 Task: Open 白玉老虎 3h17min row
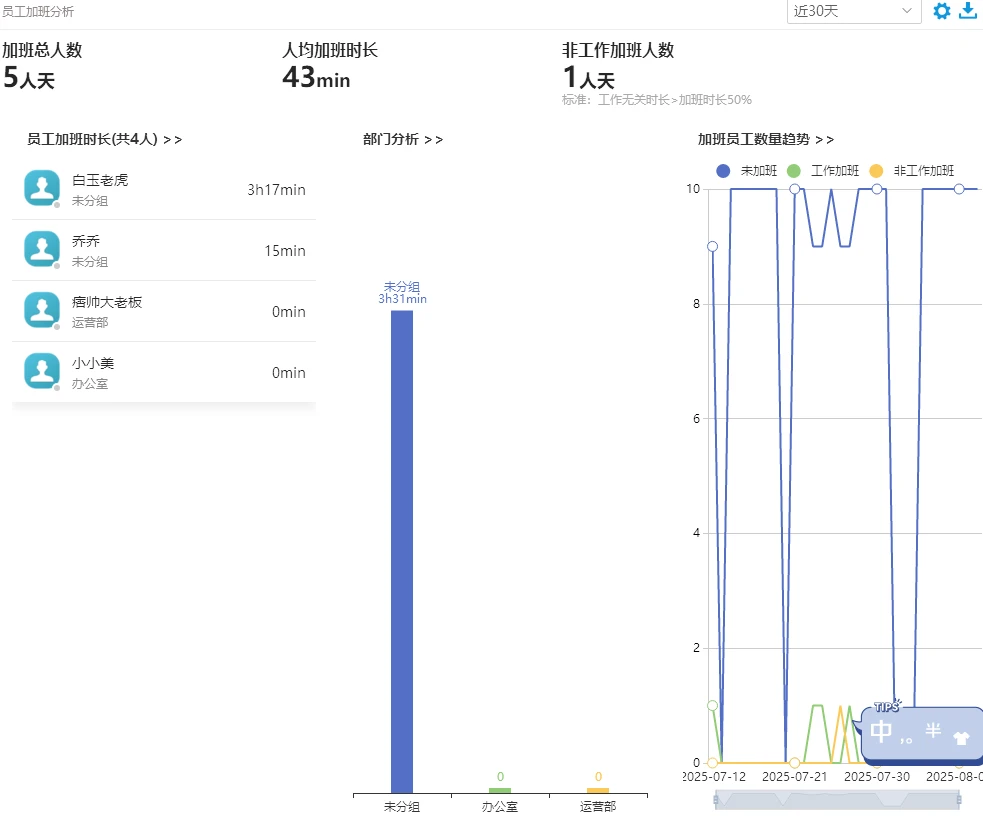point(164,189)
